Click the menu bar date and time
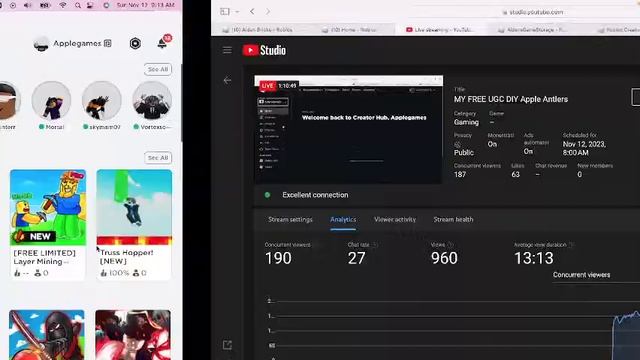 pyautogui.click(x=146, y=5)
